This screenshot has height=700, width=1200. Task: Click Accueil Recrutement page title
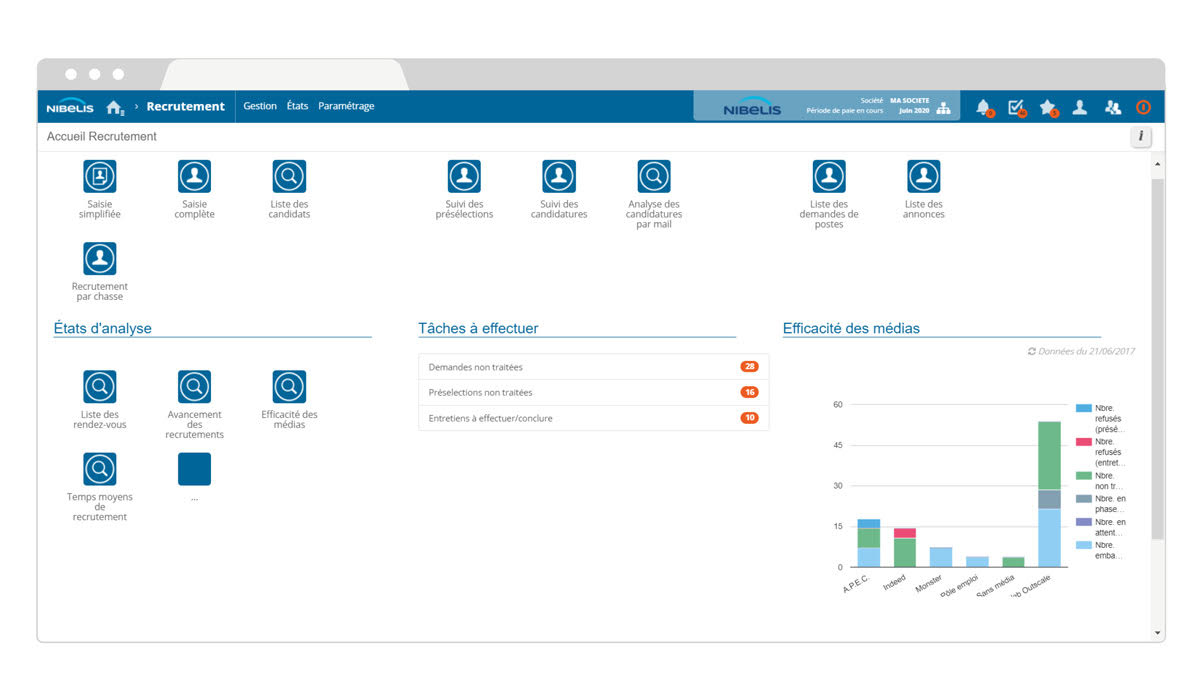coord(102,136)
